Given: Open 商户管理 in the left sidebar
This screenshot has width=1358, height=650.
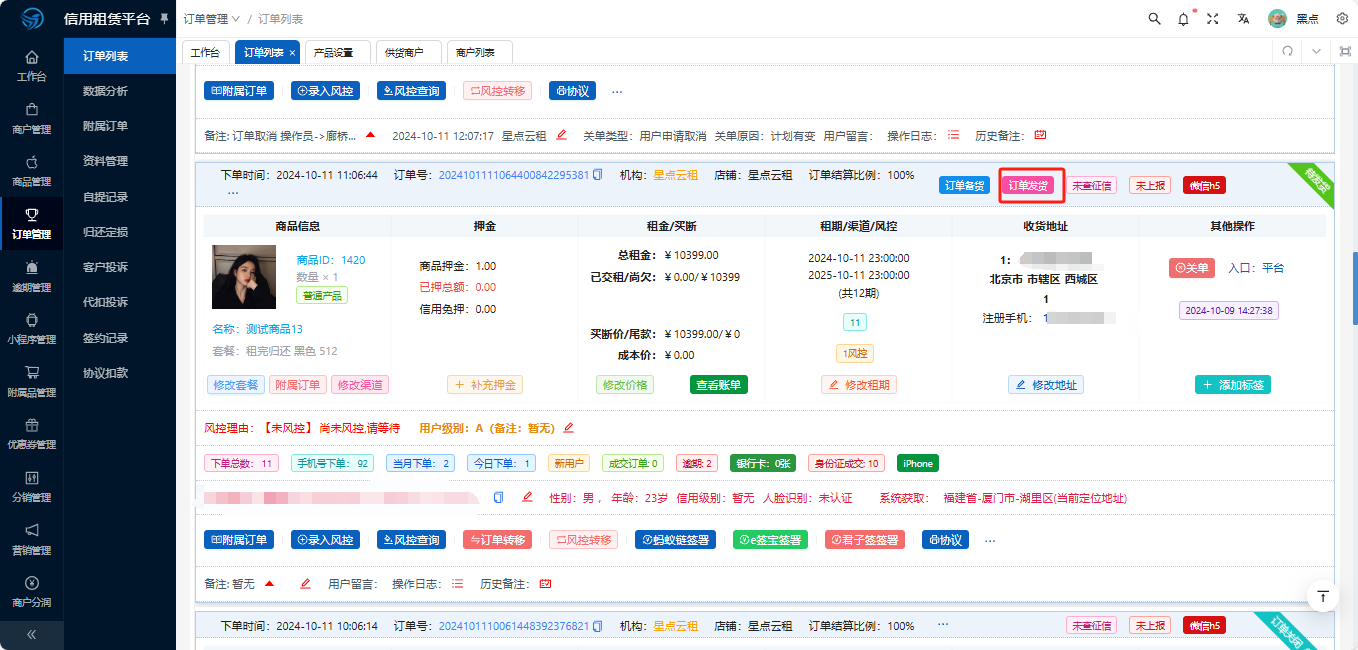Looking at the screenshot, I should coord(32,118).
